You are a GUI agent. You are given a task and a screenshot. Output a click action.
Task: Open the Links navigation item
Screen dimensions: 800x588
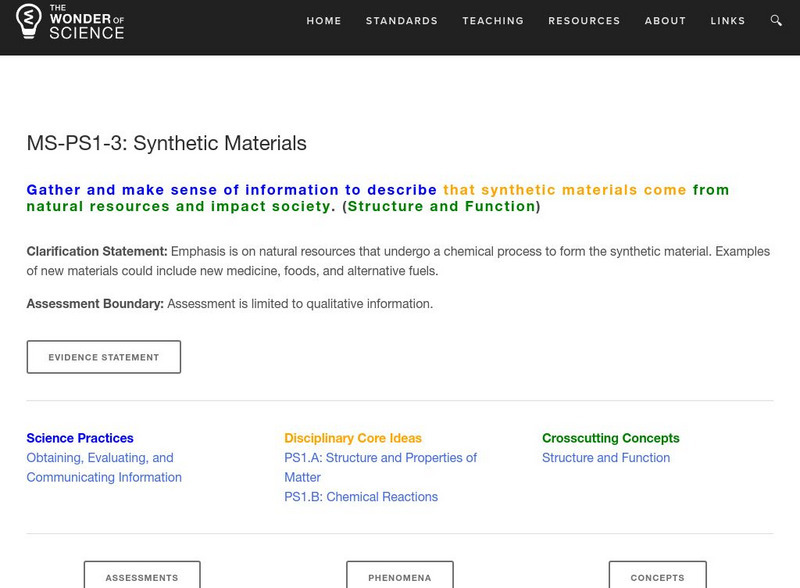point(727,21)
